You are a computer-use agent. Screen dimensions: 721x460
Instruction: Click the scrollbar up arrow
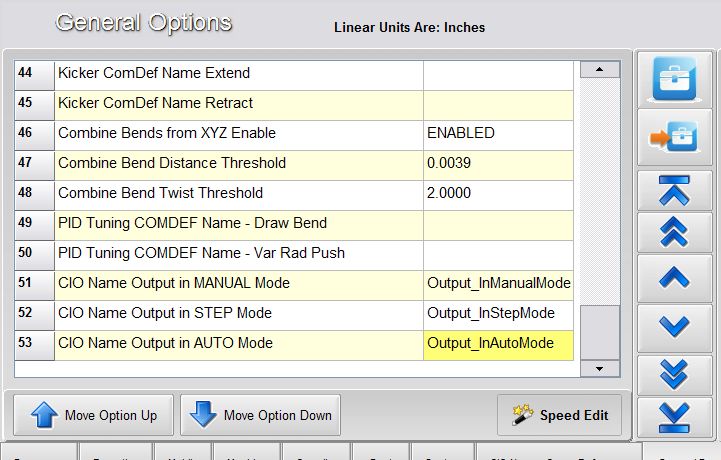[x=600, y=69]
